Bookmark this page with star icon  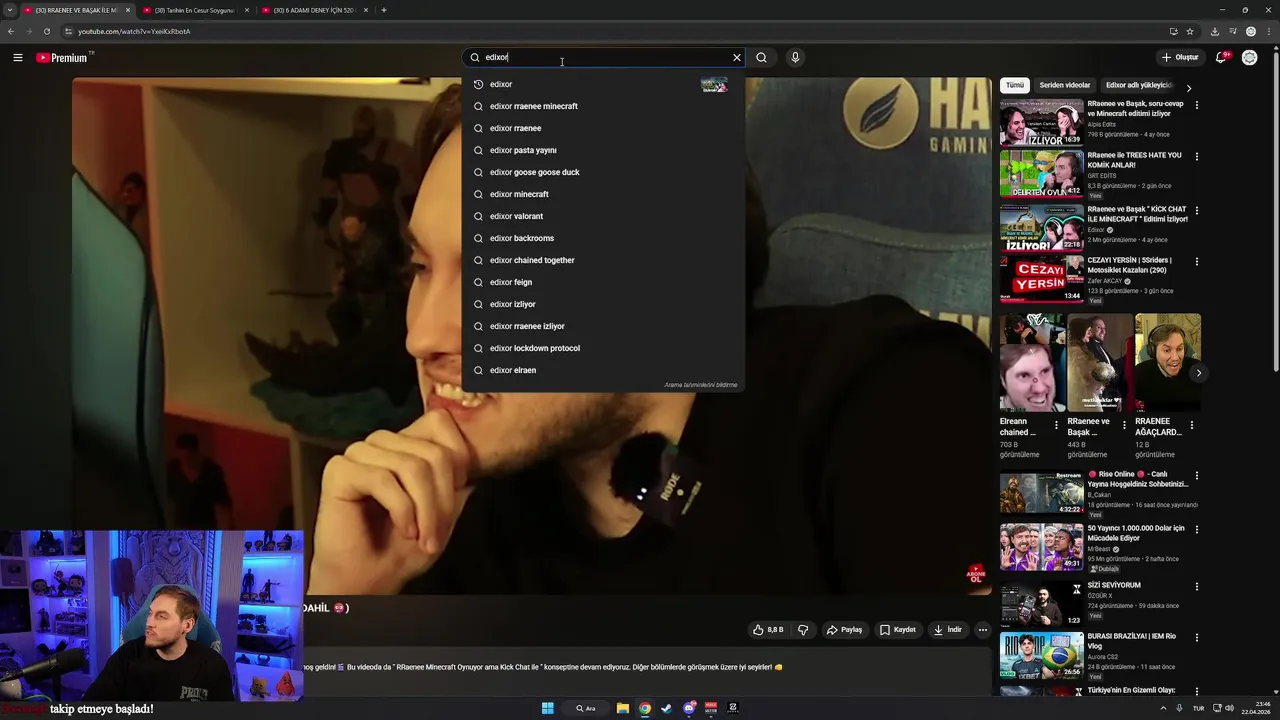1190,31
